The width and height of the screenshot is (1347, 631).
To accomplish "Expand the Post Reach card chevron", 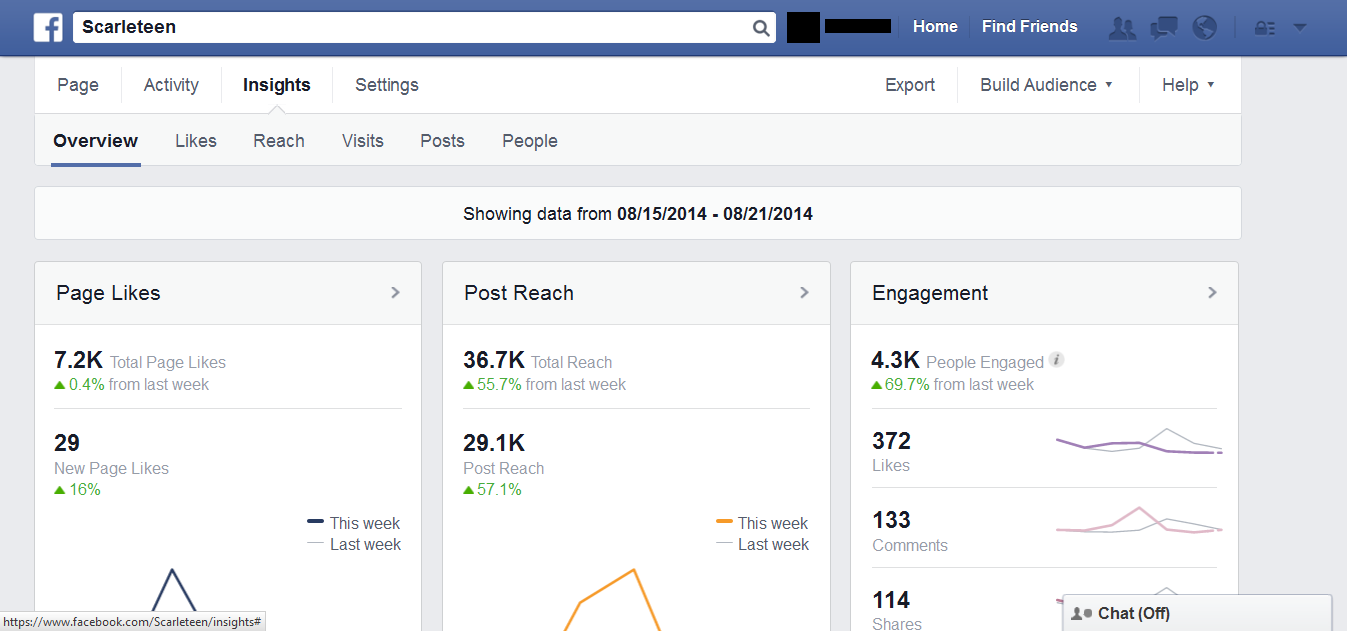I will pos(804,293).
